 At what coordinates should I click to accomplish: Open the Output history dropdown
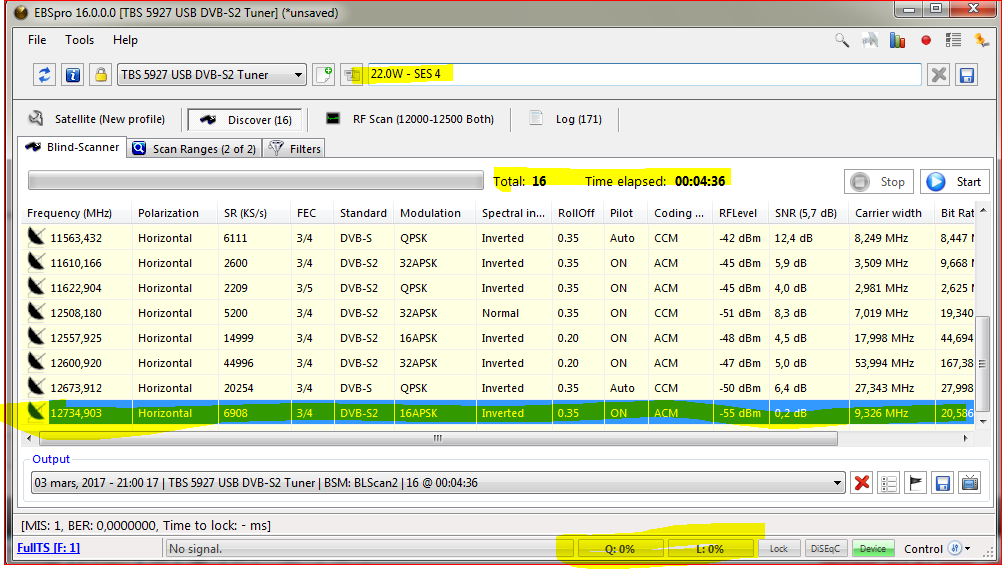[837, 484]
